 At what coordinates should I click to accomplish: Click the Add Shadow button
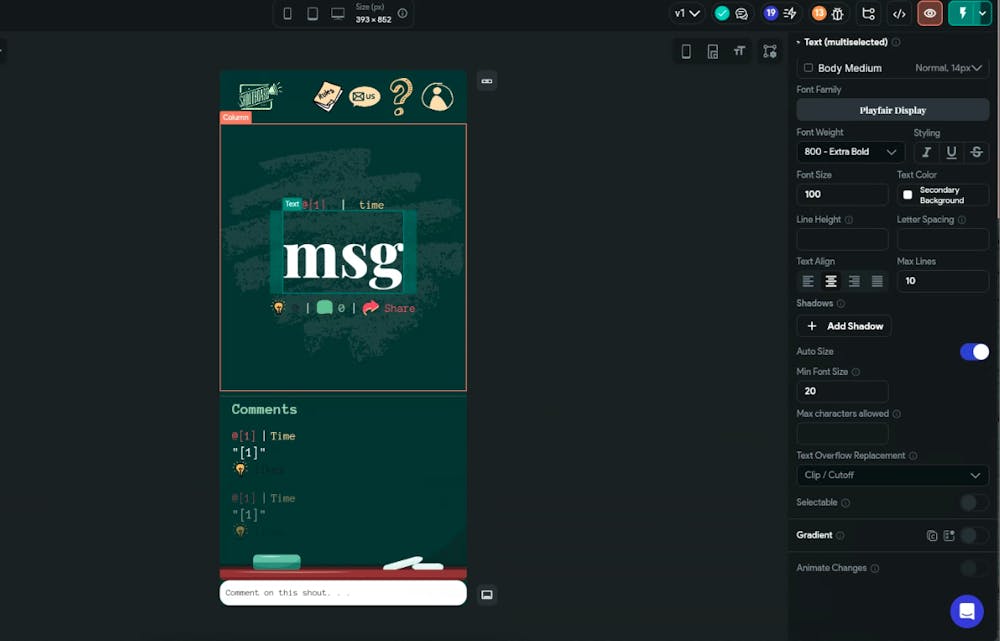844,326
